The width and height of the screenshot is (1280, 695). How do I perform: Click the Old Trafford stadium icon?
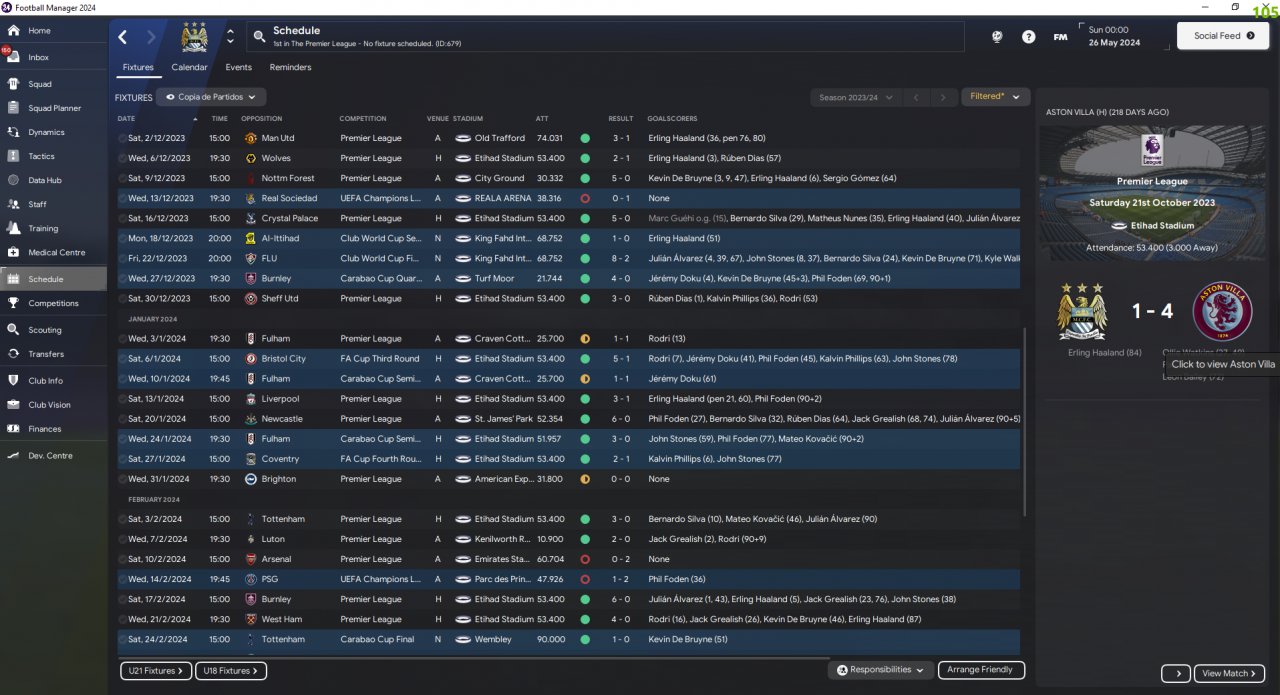click(463, 138)
